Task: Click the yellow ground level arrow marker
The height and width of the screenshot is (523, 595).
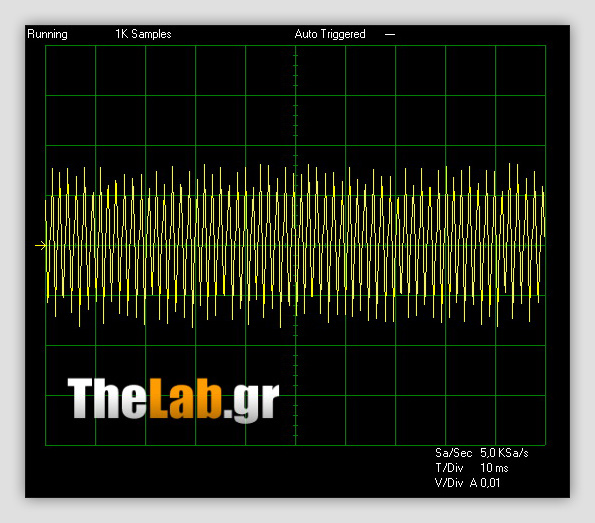Action: pyautogui.click(x=40, y=246)
